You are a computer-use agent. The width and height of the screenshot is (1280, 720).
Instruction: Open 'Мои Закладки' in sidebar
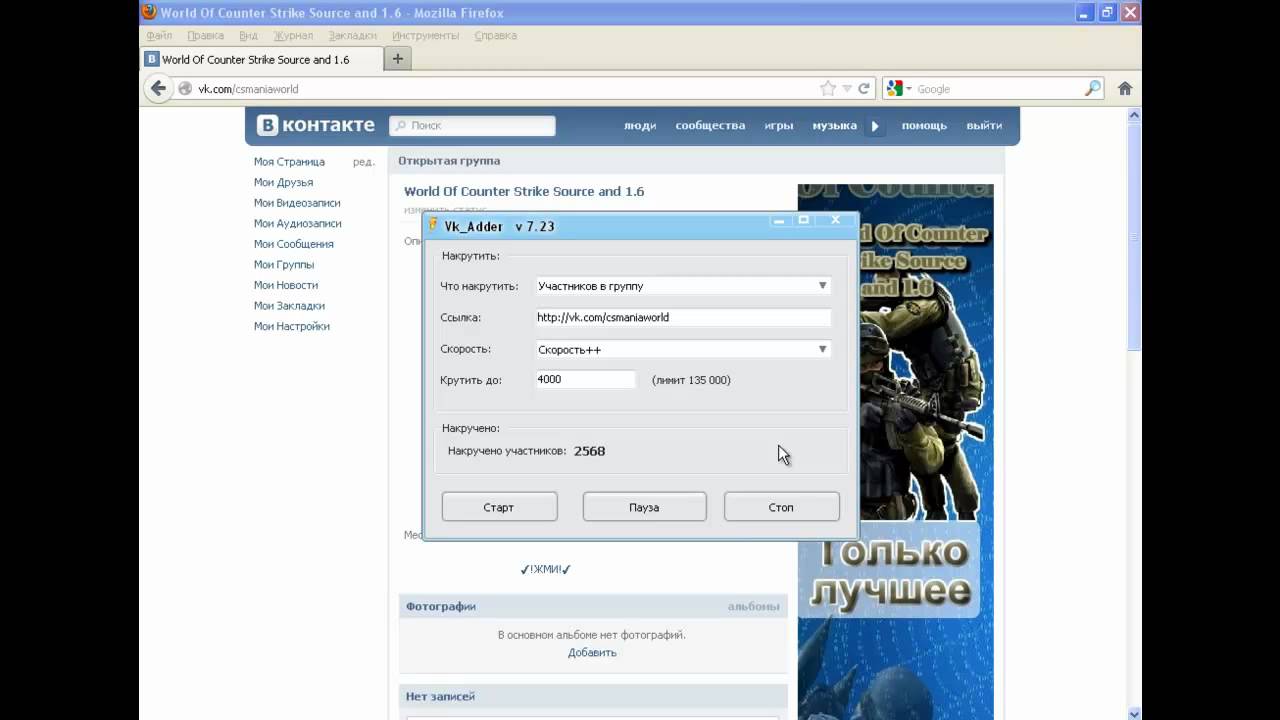[x=289, y=306]
